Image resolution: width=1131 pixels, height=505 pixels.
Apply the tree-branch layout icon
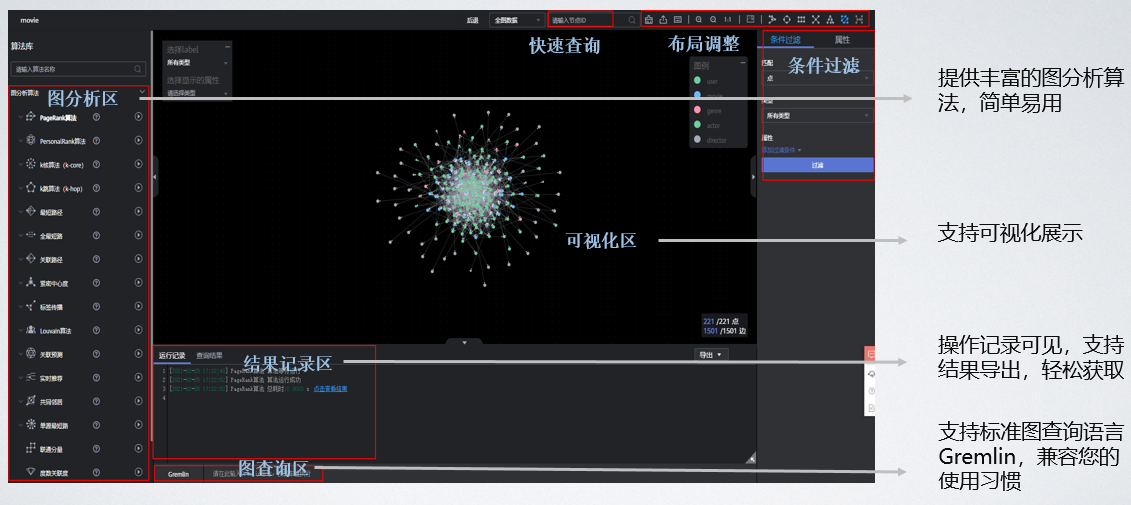773,19
